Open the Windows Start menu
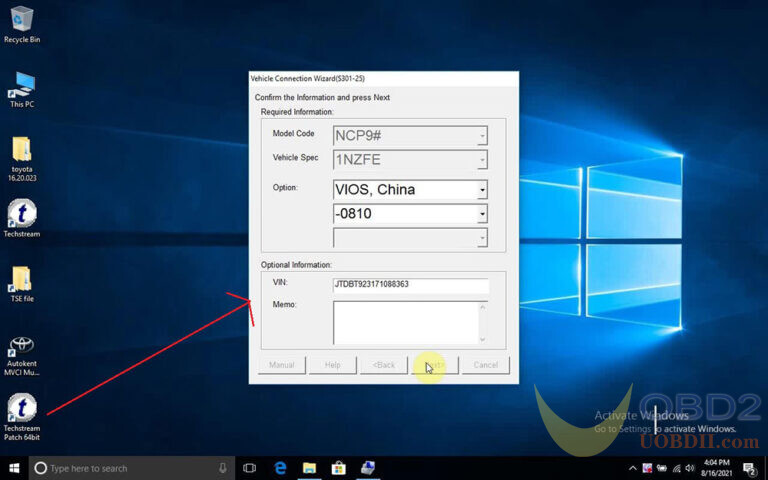Screen dimensions: 768x480 point(14,468)
